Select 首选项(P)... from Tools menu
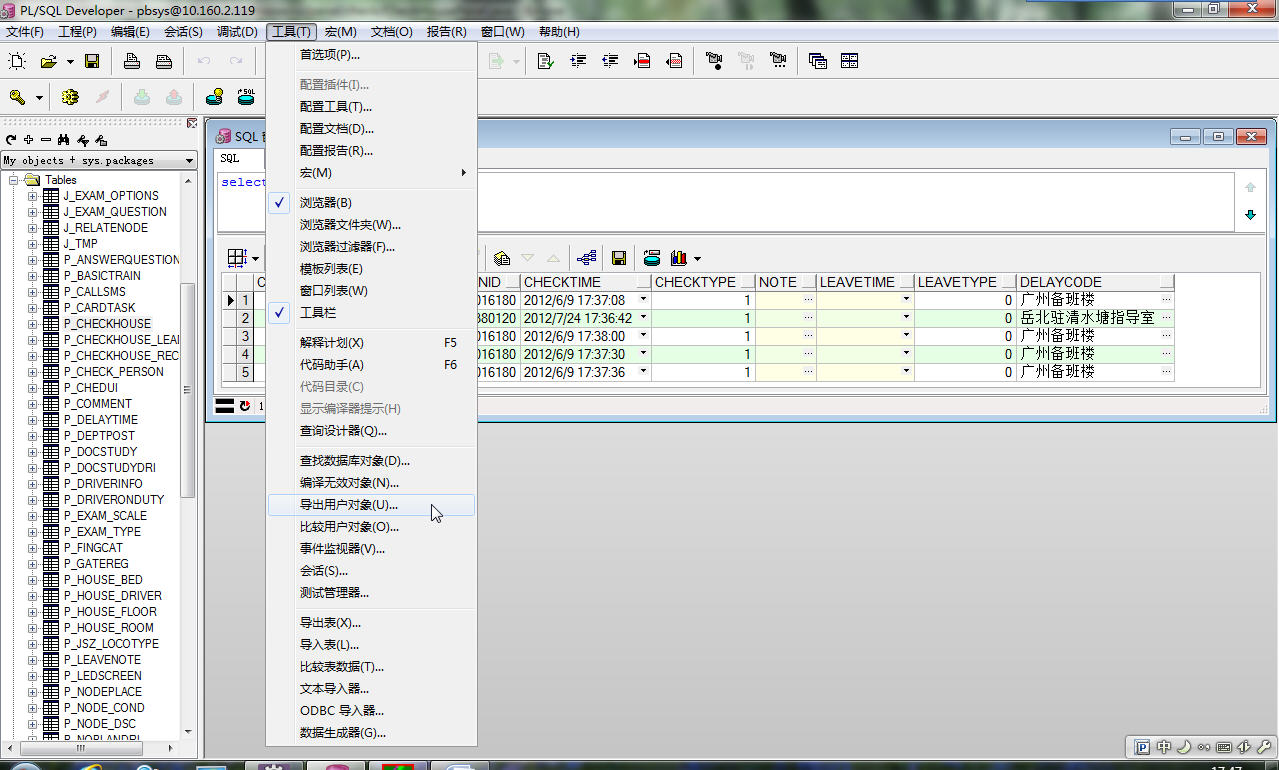The width and height of the screenshot is (1279, 770). [371, 55]
